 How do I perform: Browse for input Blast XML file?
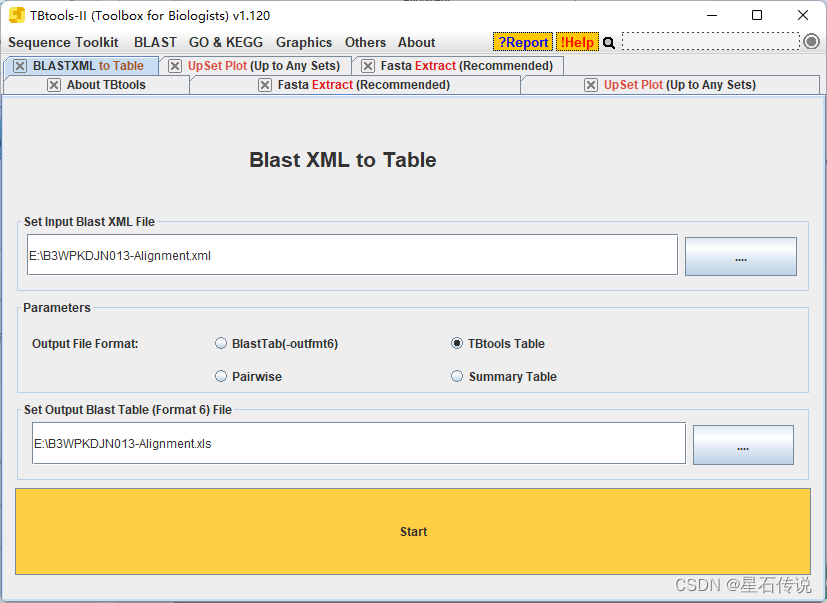click(x=741, y=256)
